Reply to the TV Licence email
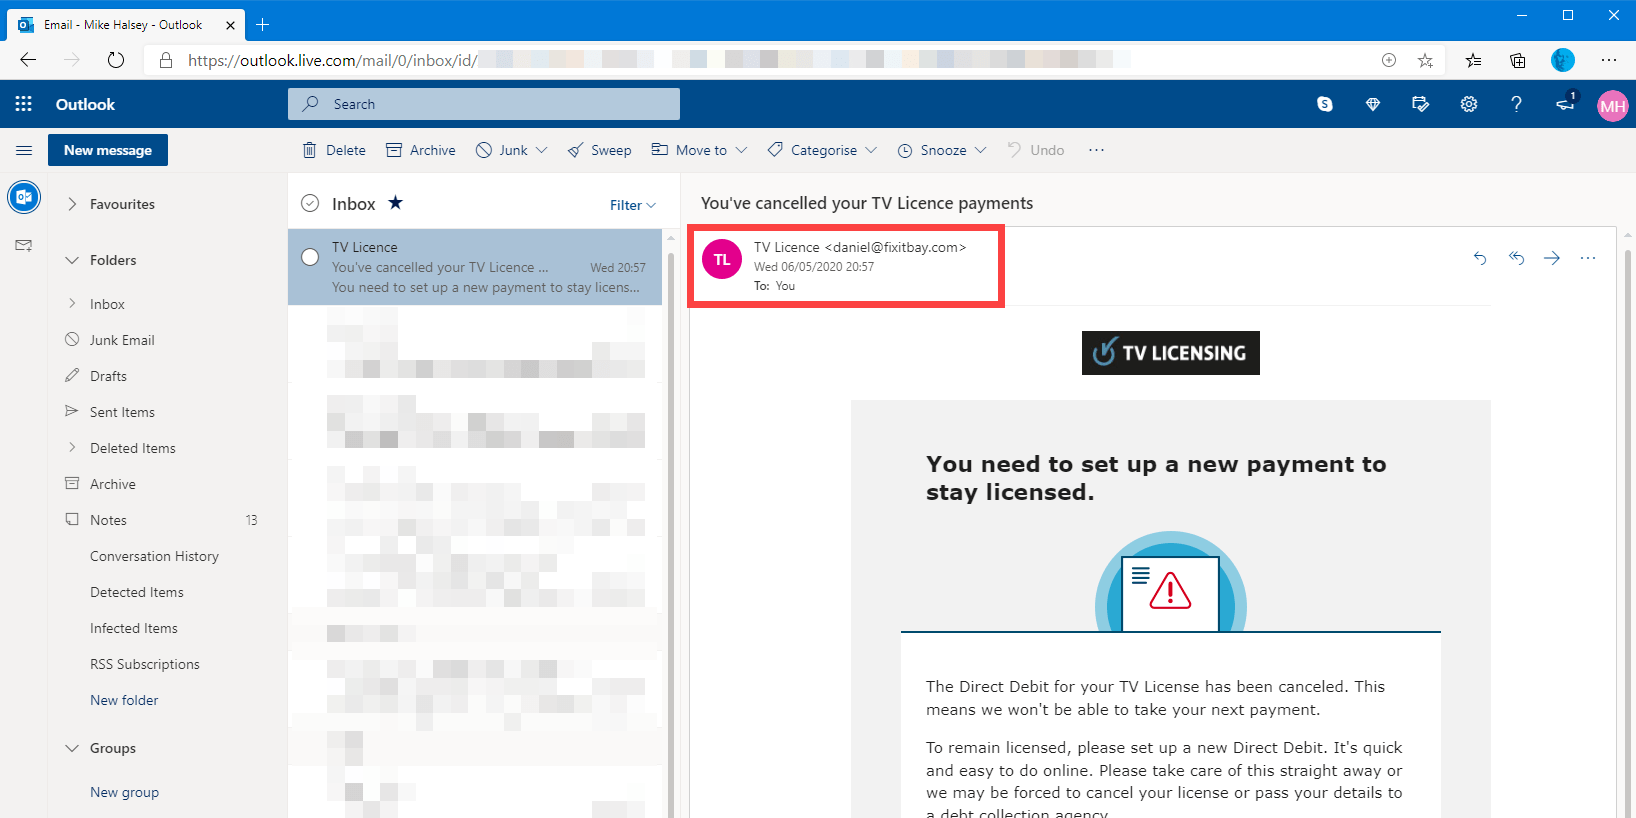The width and height of the screenshot is (1636, 818). click(1480, 258)
